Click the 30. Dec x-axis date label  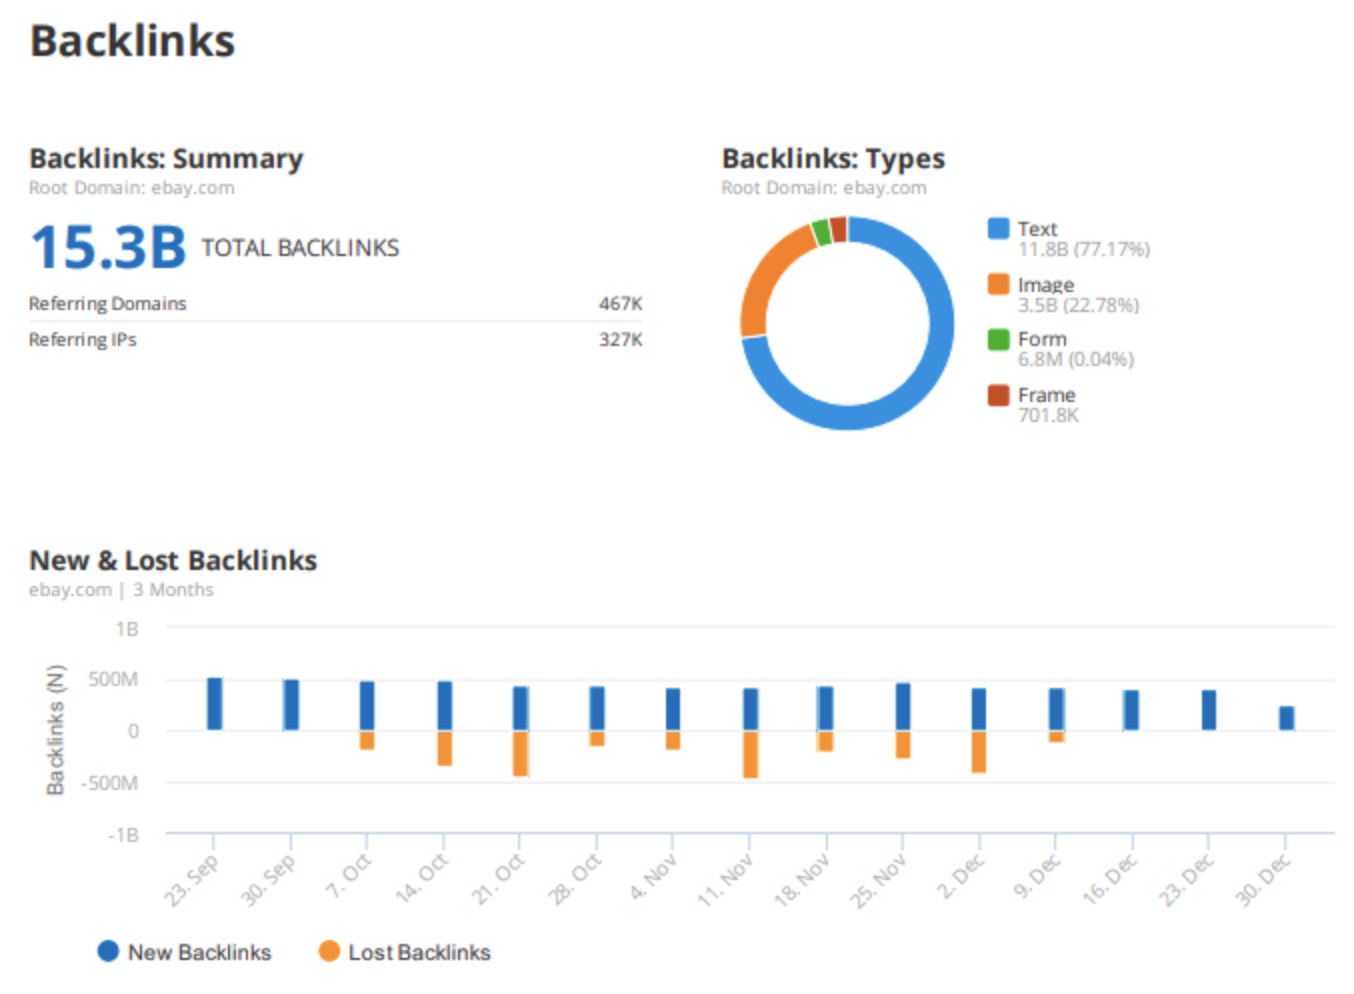tap(1264, 880)
